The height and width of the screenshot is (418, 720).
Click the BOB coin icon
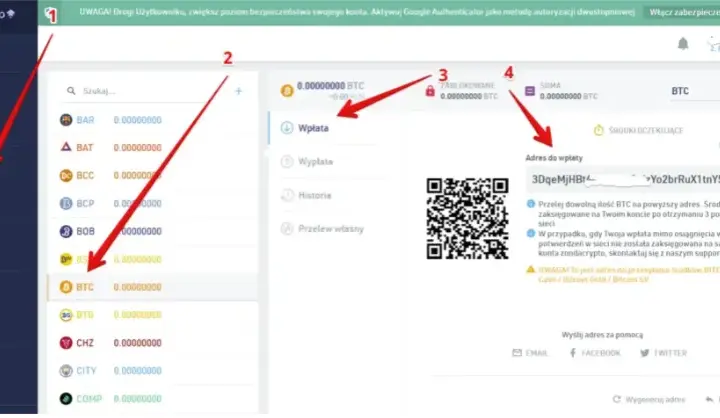click(x=66, y=231)
